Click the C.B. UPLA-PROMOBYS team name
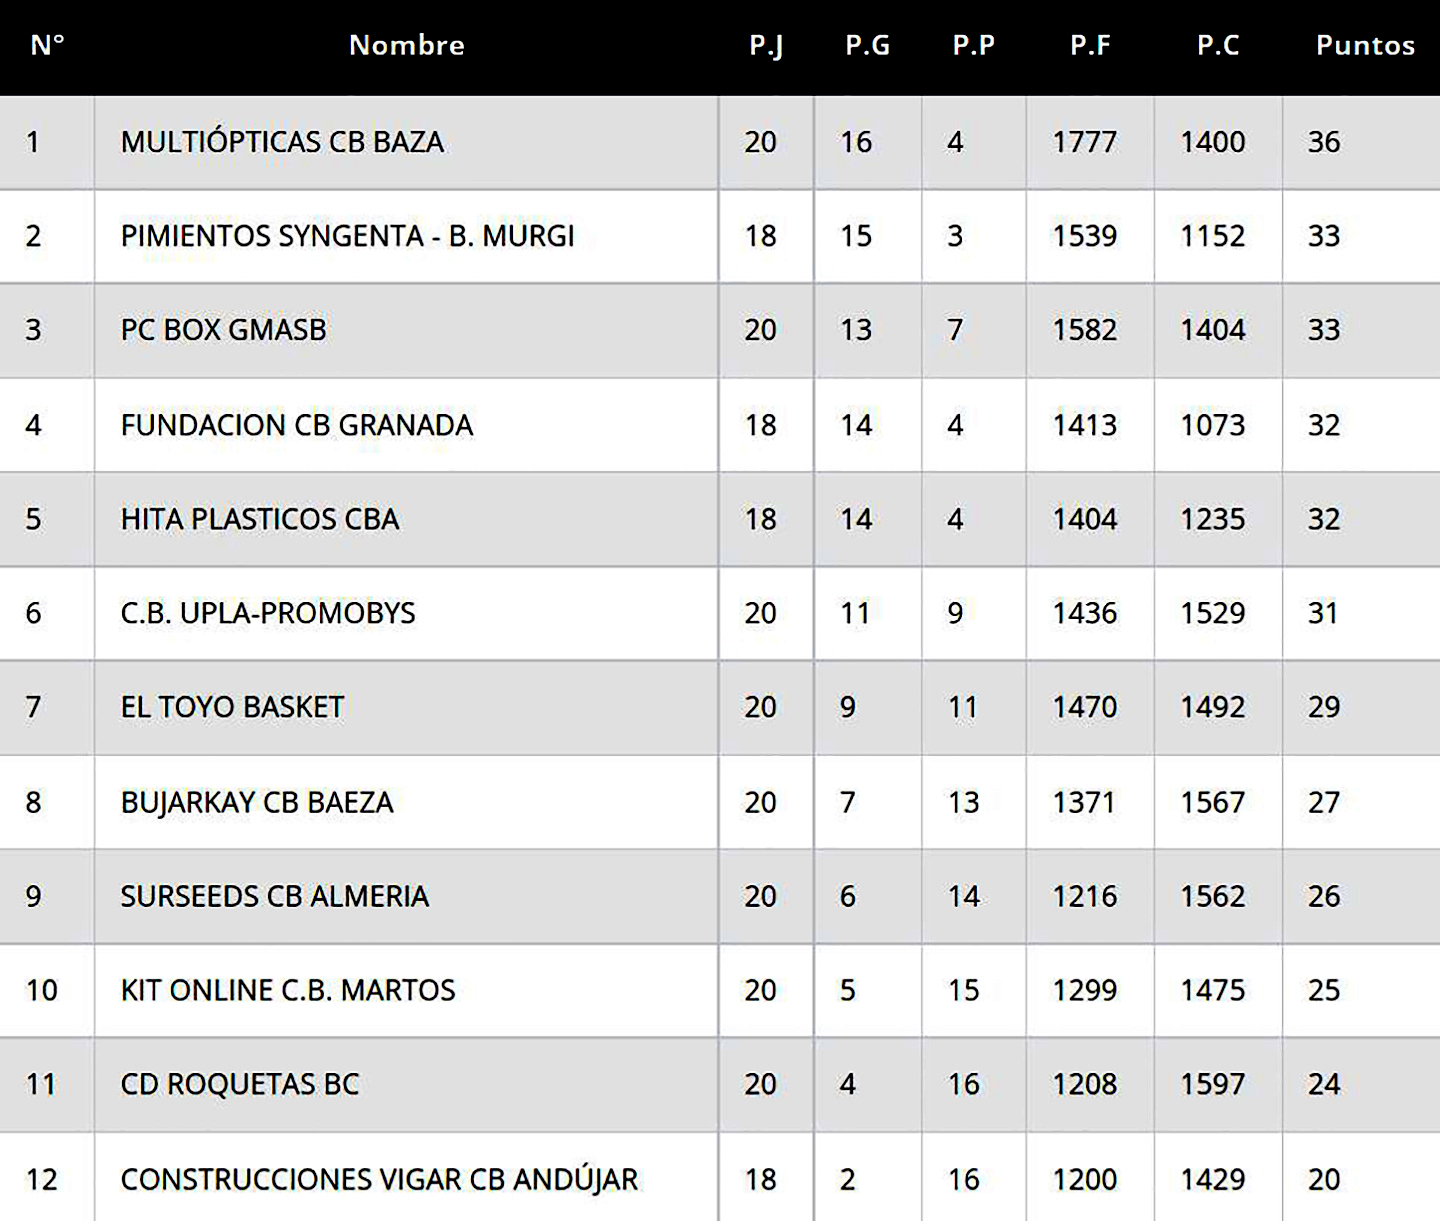This screenshot has height=1221, width=1440. [x=267, y=613]
